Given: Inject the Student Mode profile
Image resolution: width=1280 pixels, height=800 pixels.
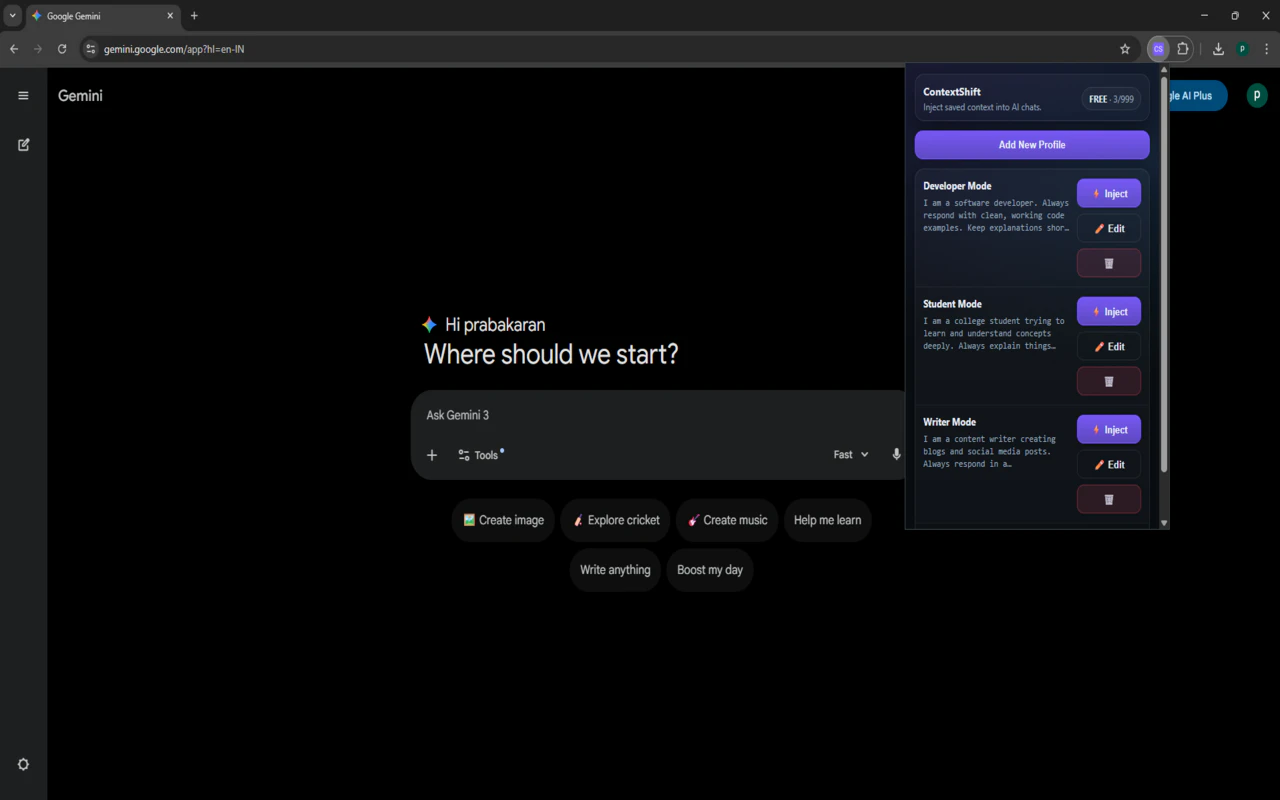Looking at the screenshot, I should [1109, 312].
